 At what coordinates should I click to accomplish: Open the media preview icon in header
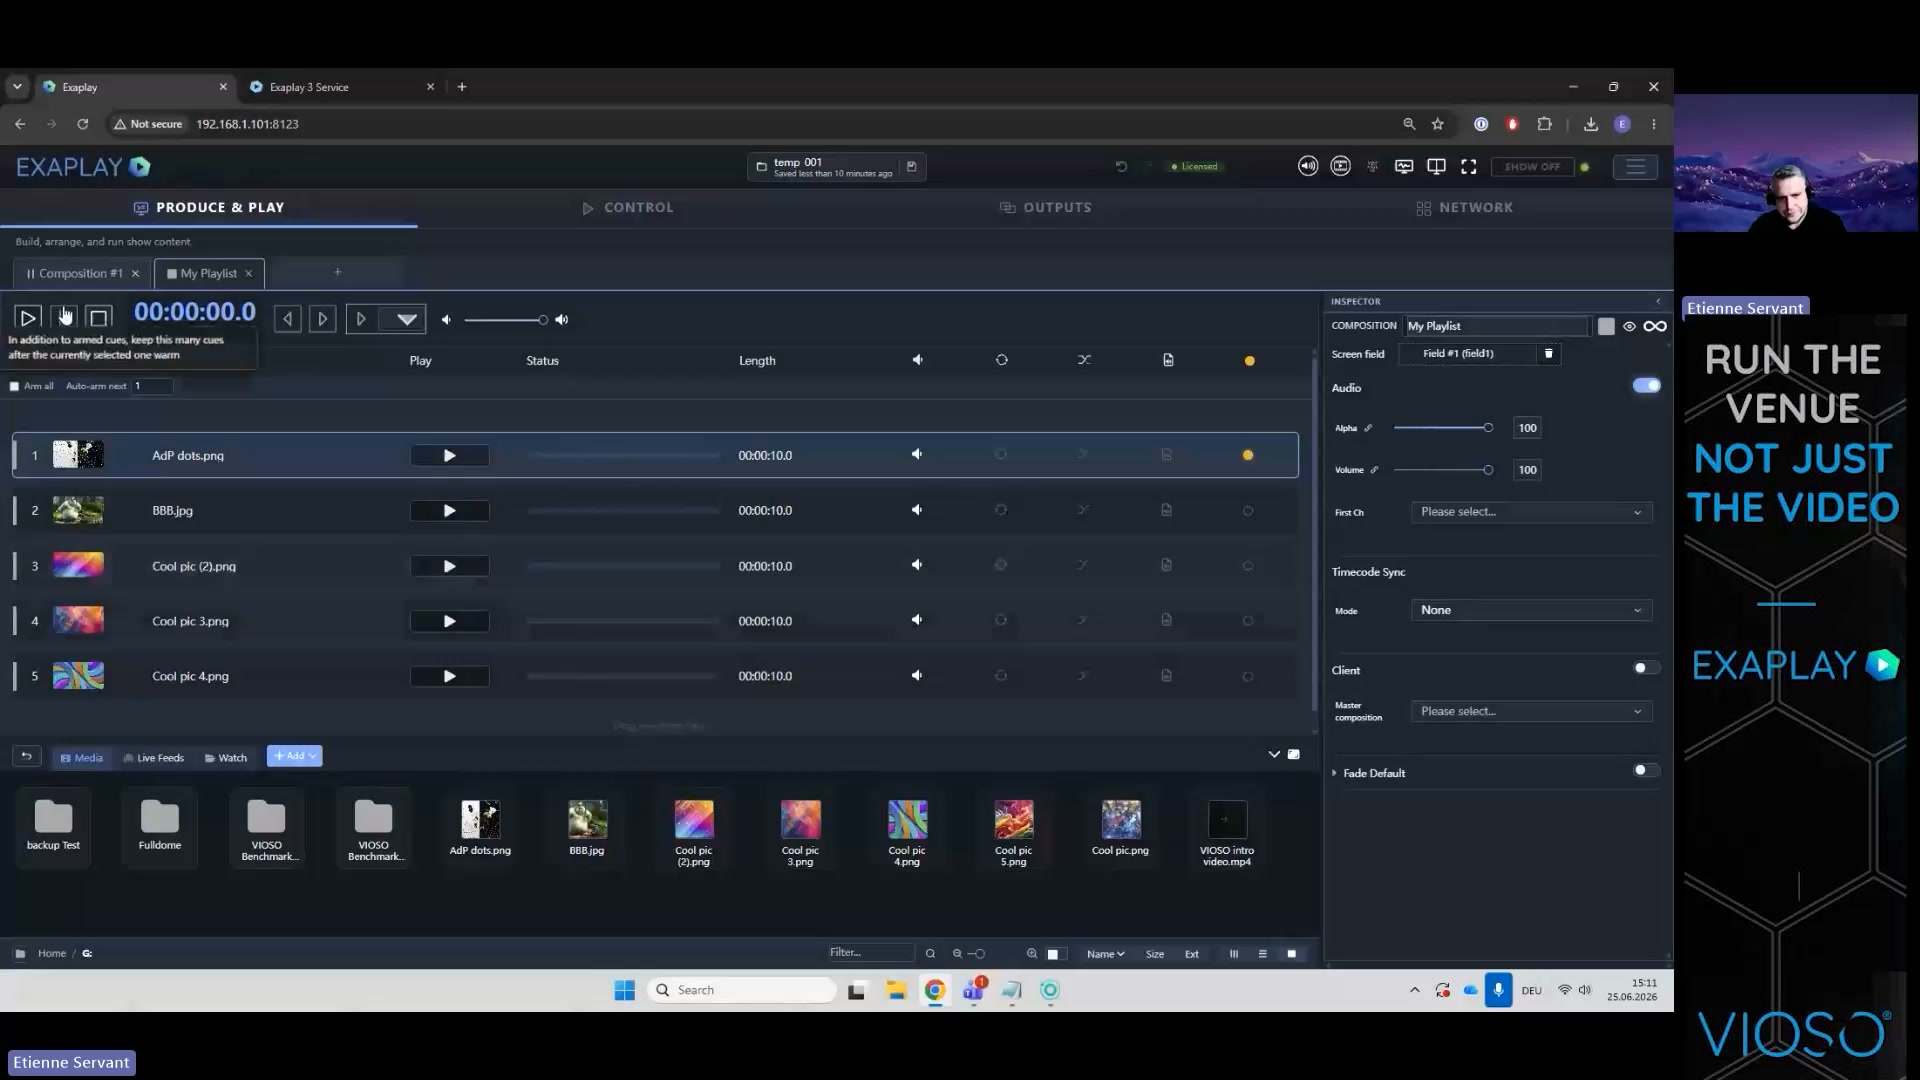click(x=1341, y=167)
